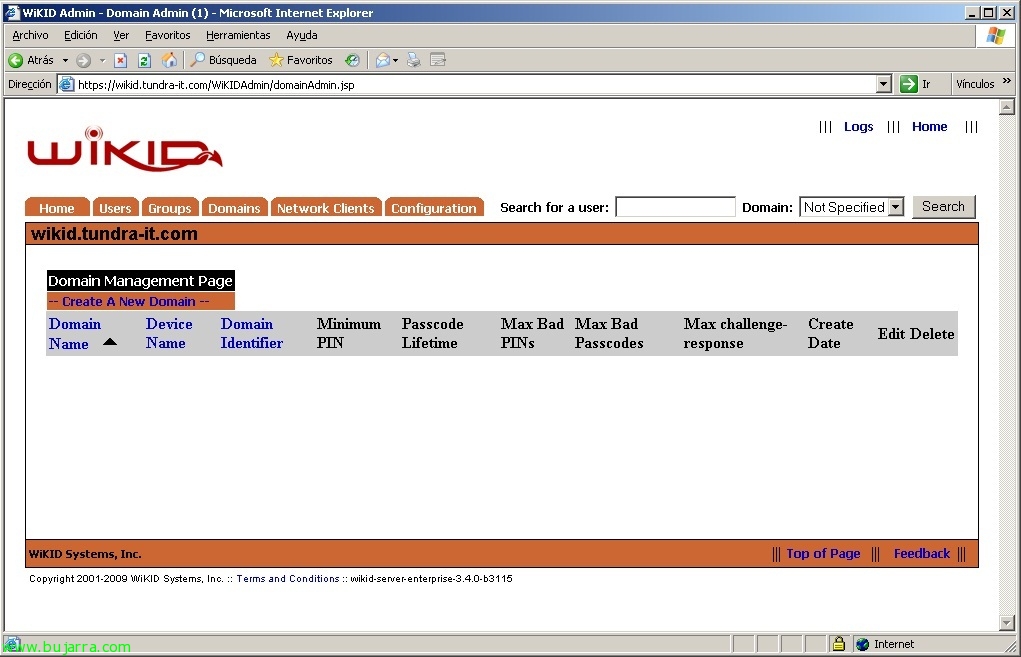The image size is (1021, 657).
Task: Click the Max Bad Passcodes column header
Action: pyautogui.click(x=609, y=333)
